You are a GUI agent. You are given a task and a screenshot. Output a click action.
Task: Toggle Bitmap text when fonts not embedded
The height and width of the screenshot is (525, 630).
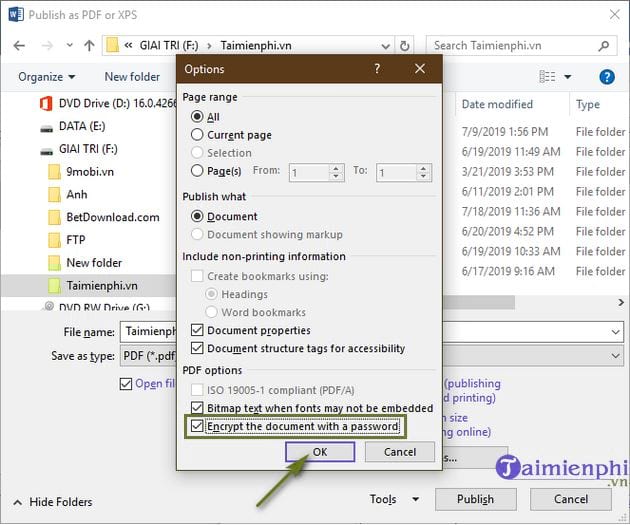pos(197,408)
